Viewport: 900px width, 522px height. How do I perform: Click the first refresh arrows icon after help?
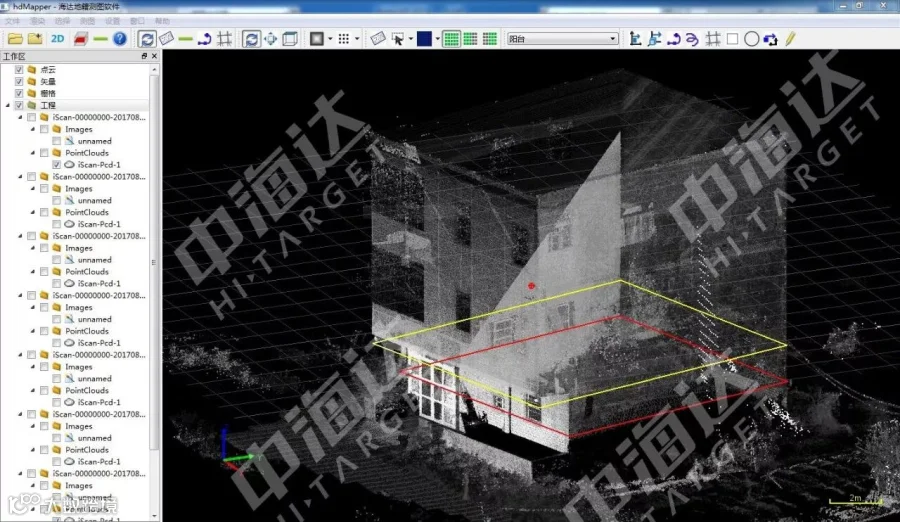[x=147, y=39]
